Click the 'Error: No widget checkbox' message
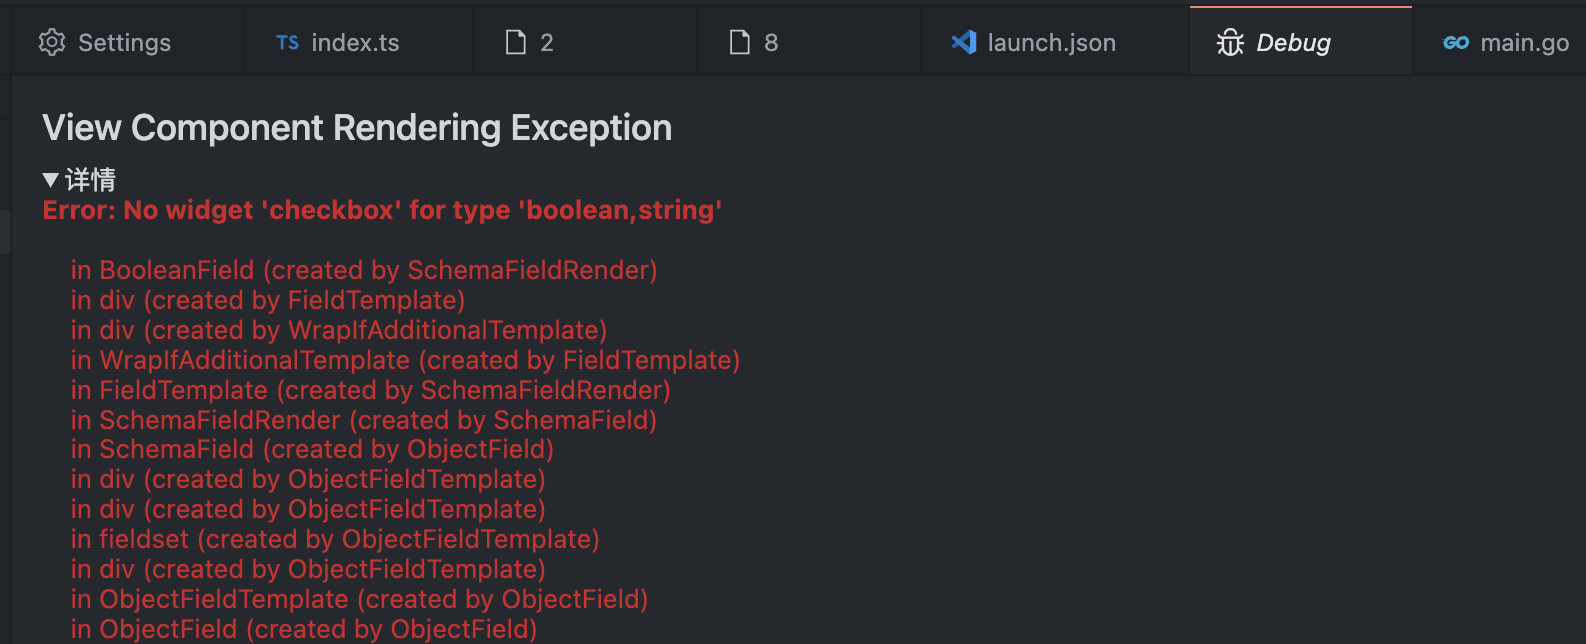Viewport: 1586px width, 644px height. 382,210
